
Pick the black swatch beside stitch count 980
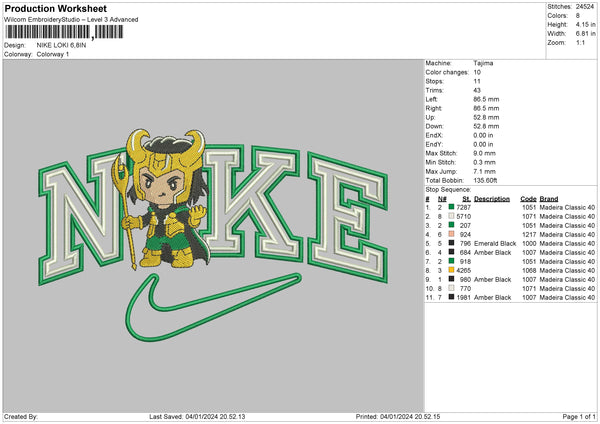(x=452, y=279)
